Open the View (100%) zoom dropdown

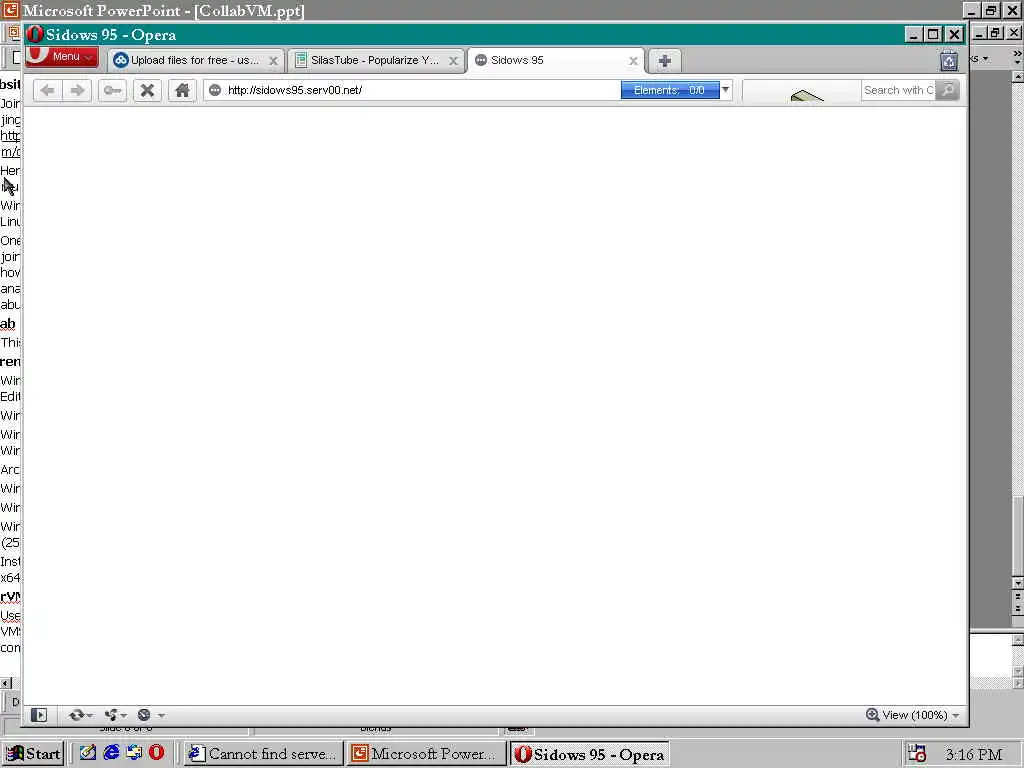coord(920,715)
